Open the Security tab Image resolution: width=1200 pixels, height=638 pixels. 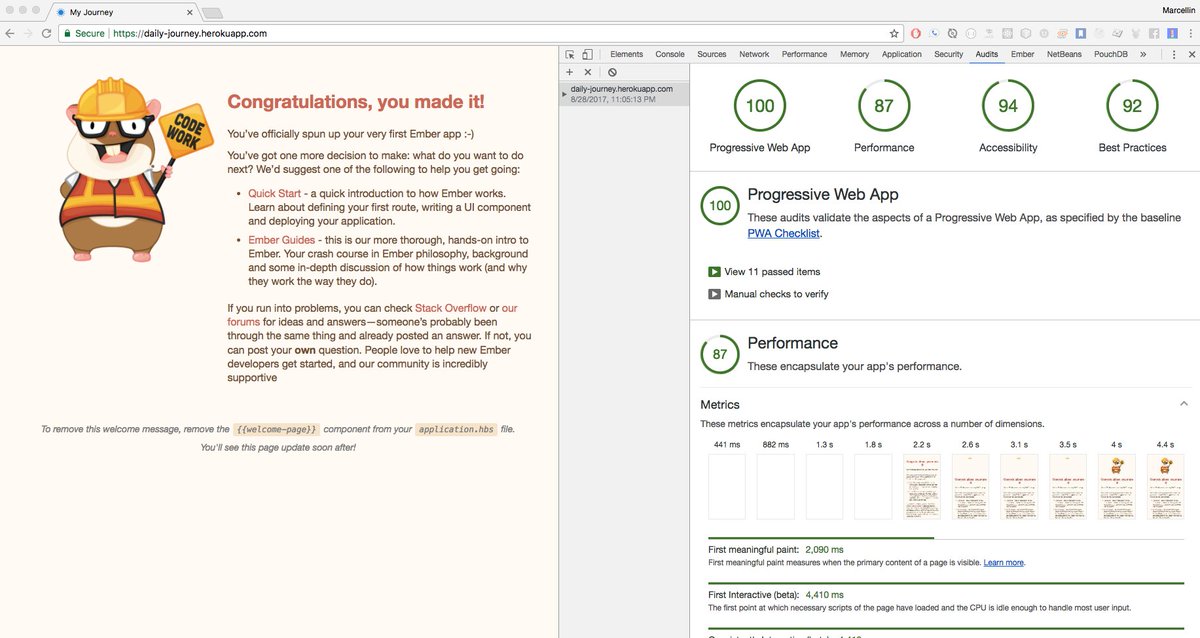pos(949,54)
